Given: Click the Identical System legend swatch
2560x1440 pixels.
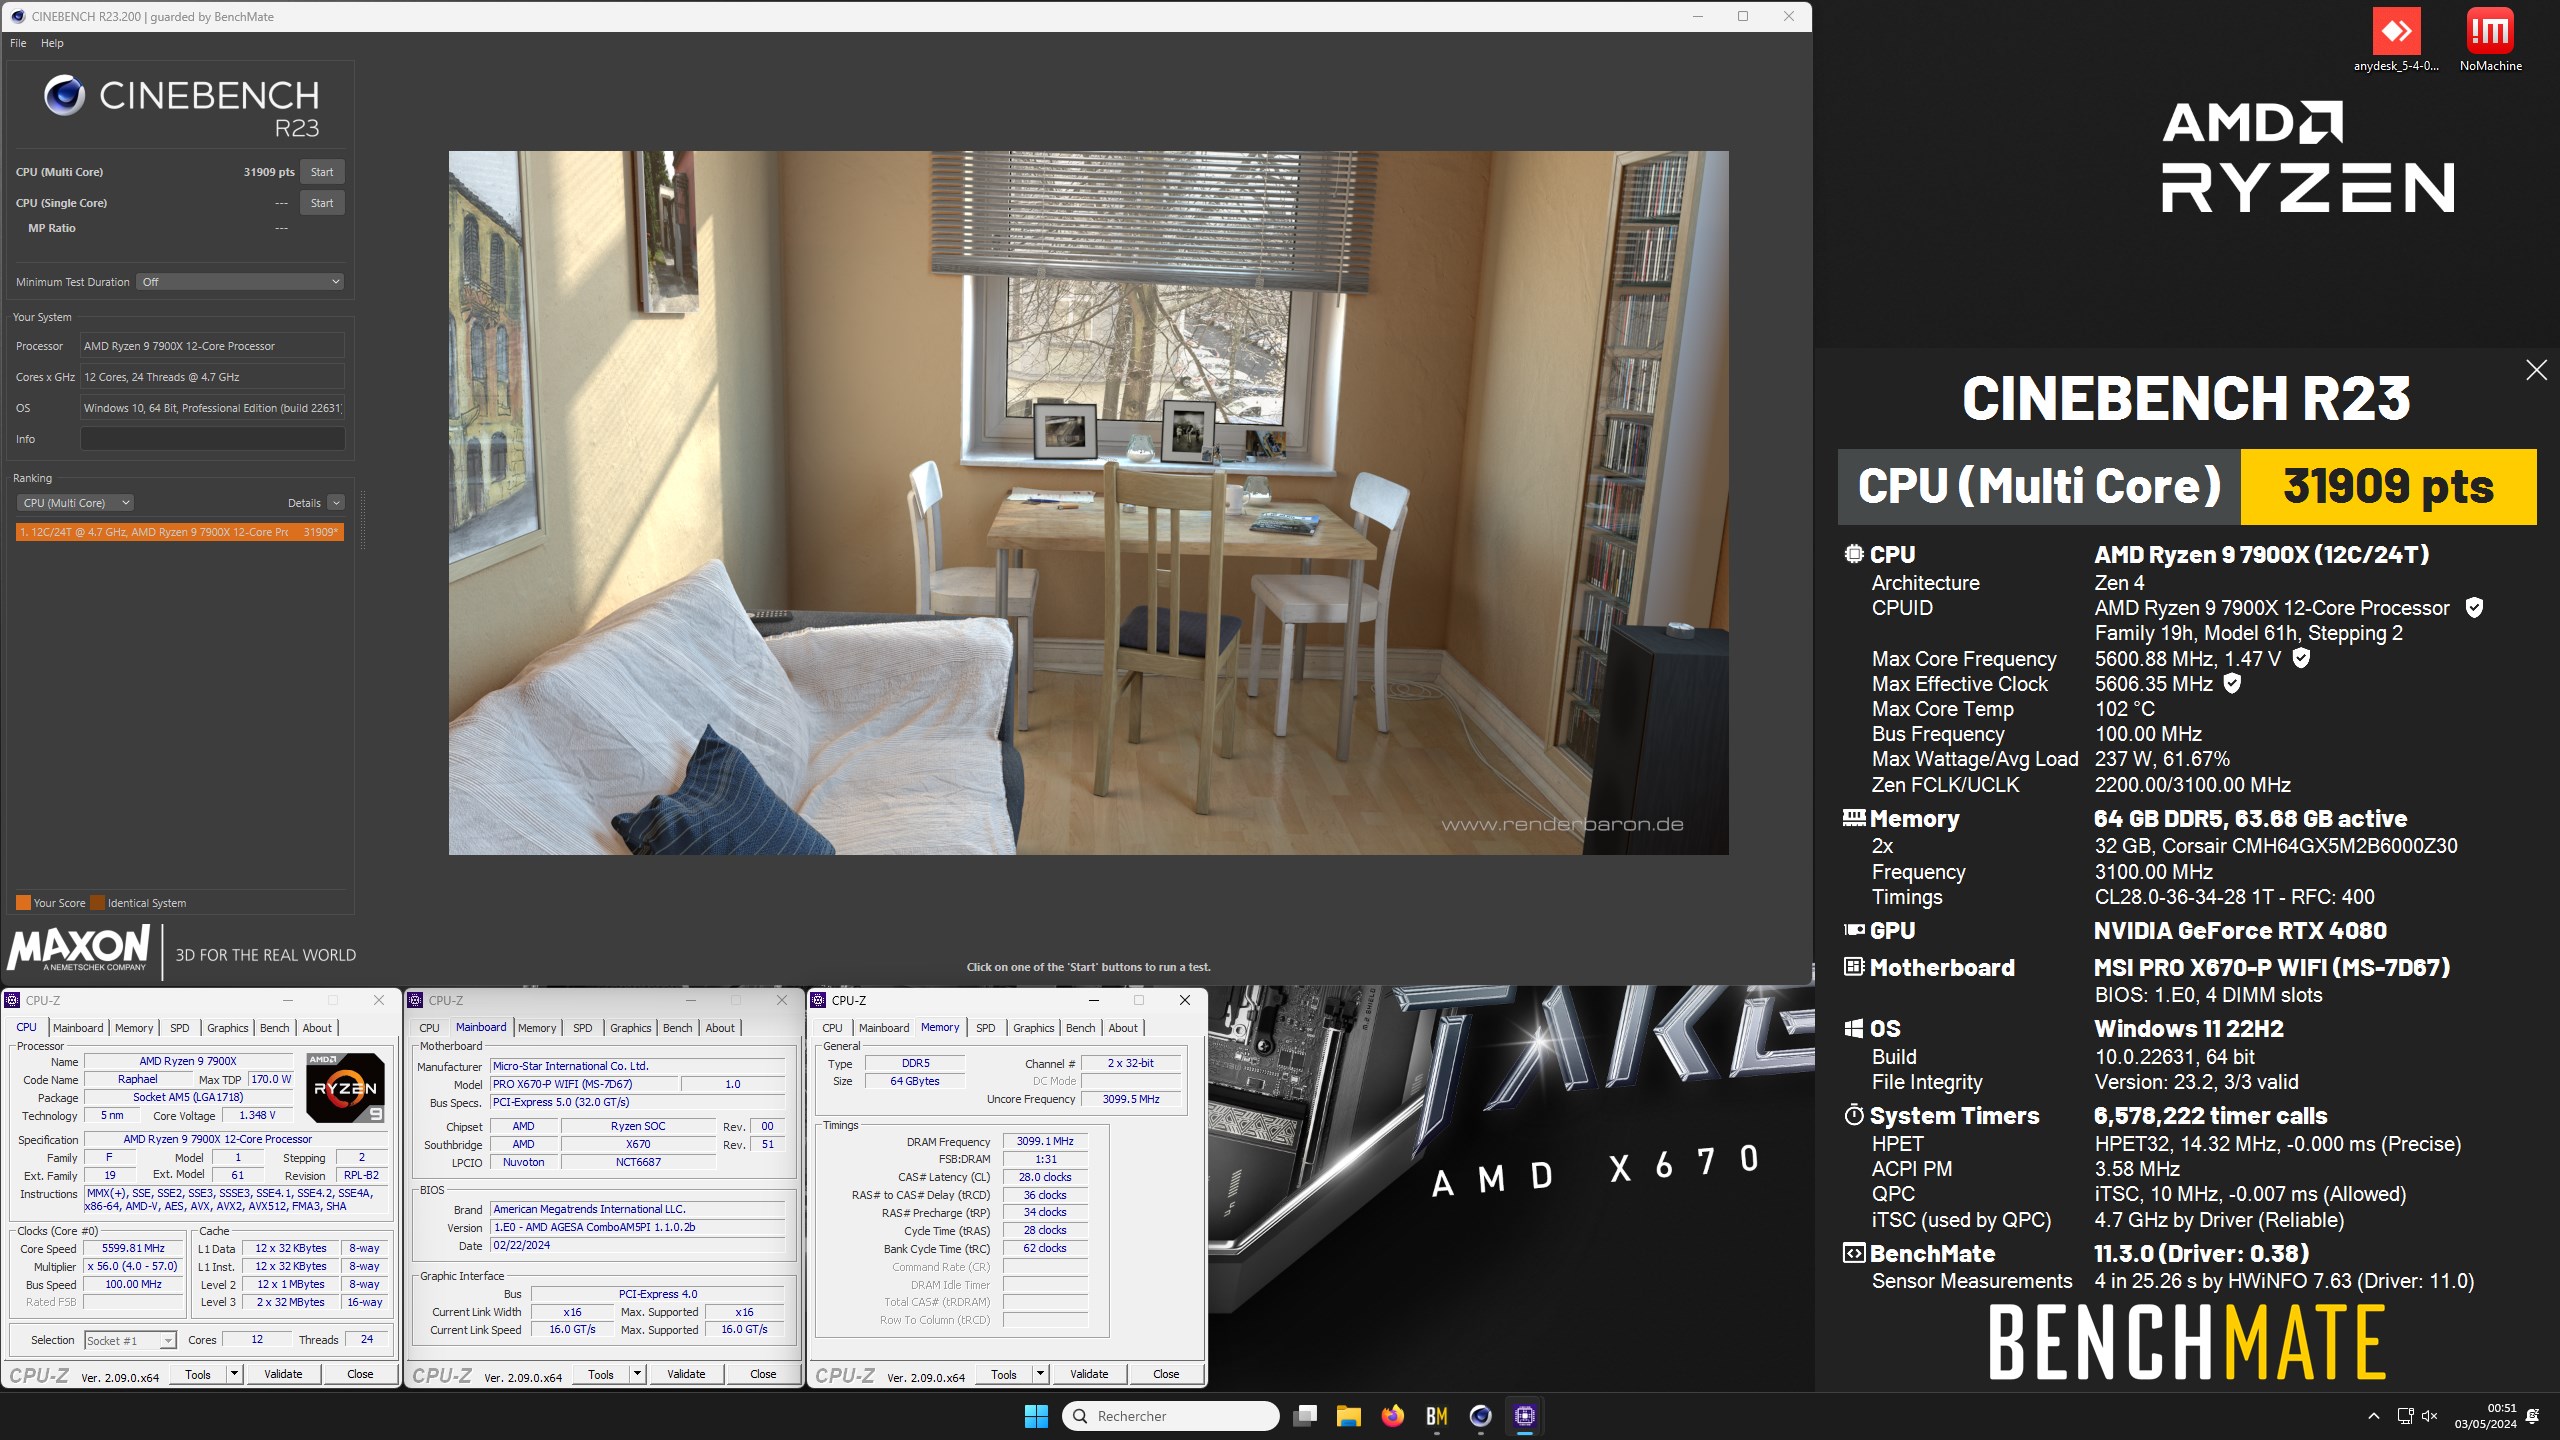Looking at the screenshot, I should point(97,903).
